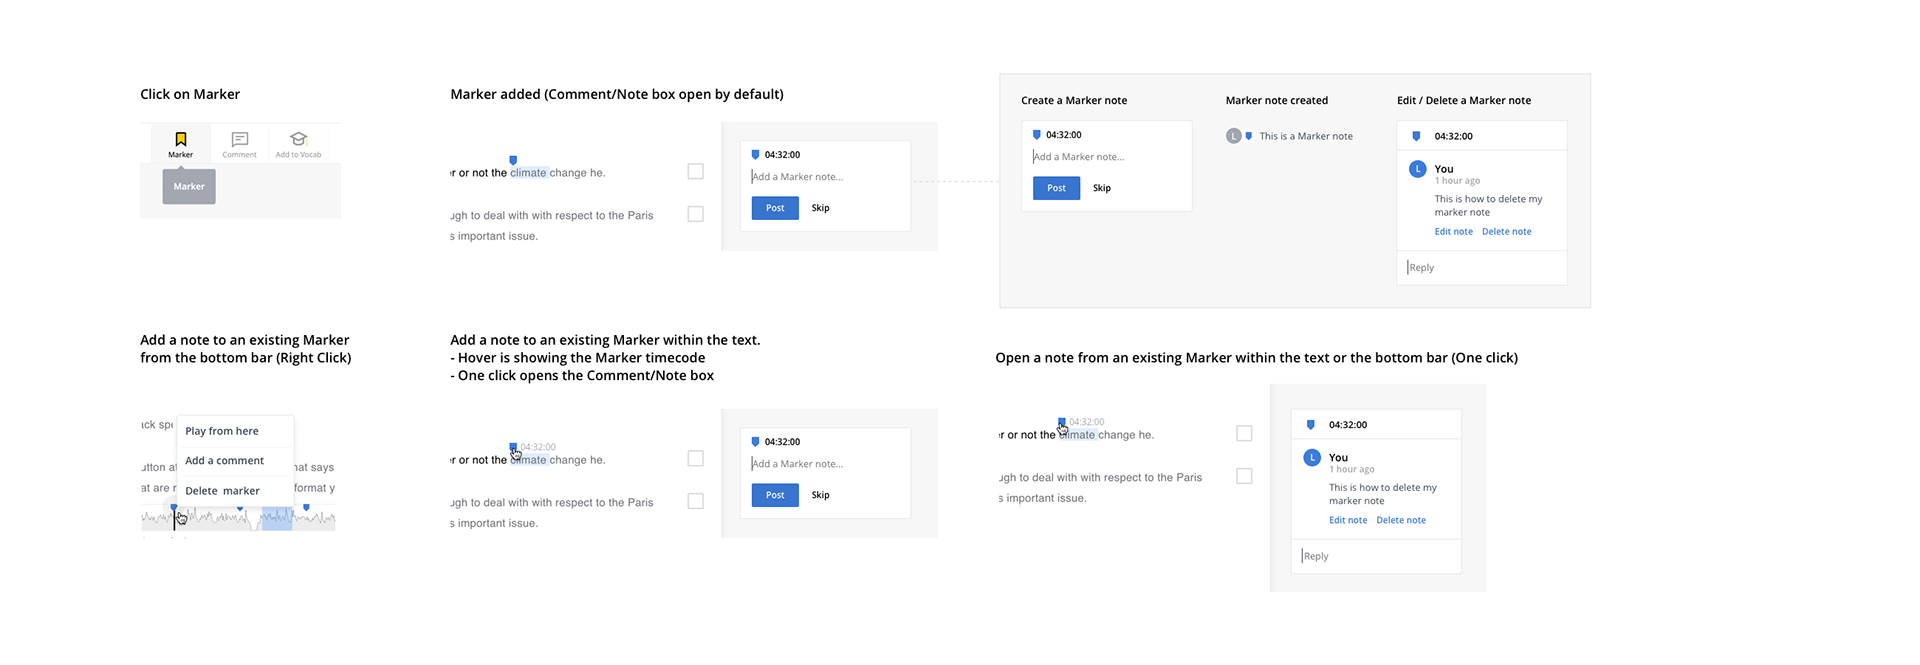The image size is (1920, 665).
Task: Click small blue marker before "This is a Marker note"
Action: (1248, 136)
